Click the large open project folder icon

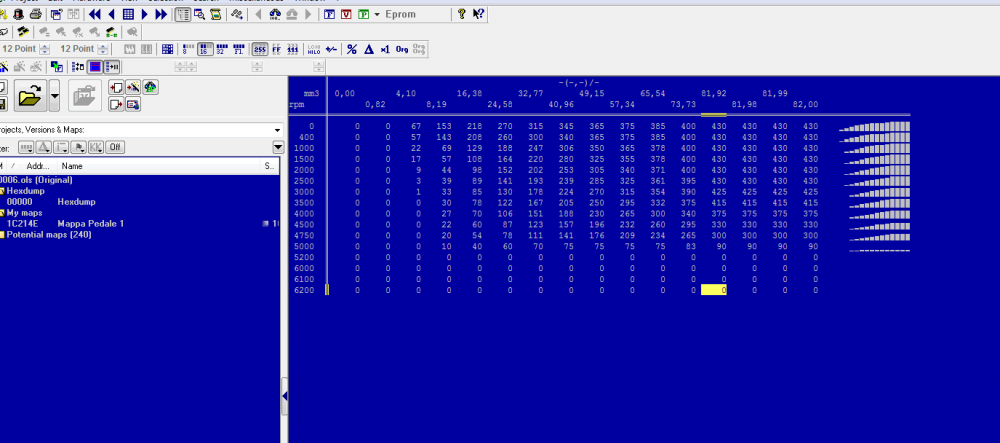pyautogui.click(x=28, y=96)
